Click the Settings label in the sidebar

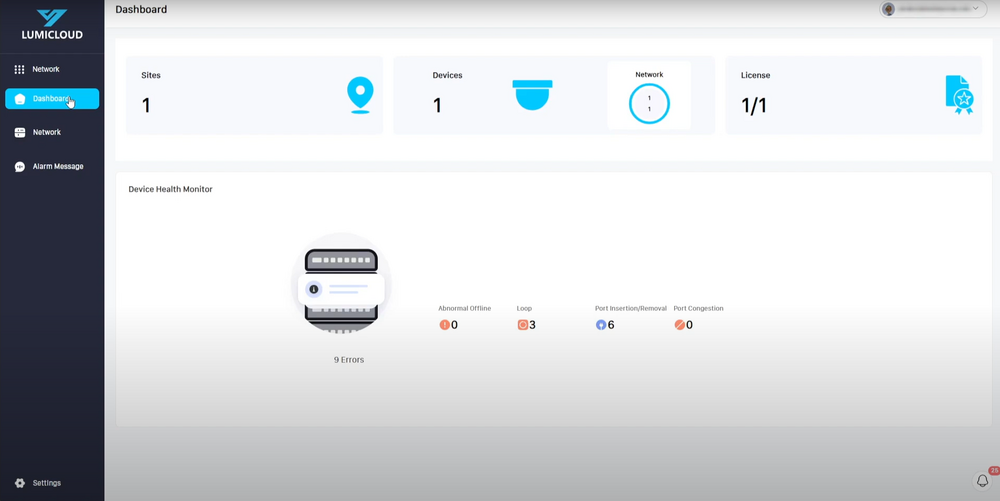click(47, 483)
